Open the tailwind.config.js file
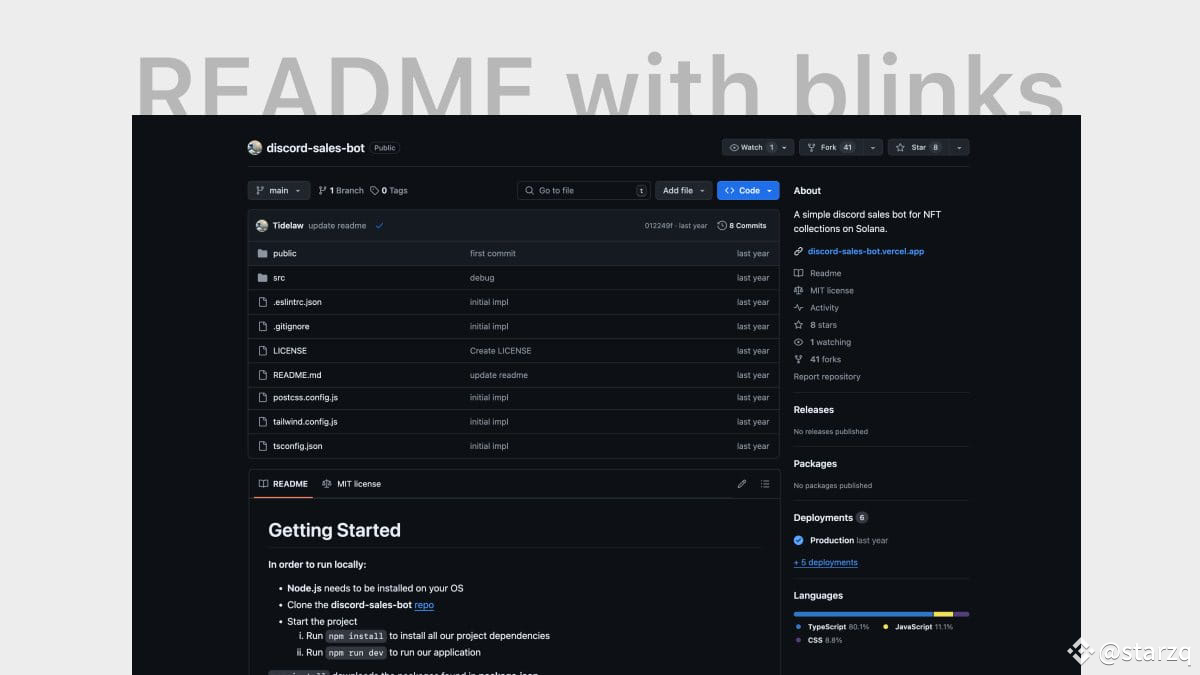The width and height of the screenshot is (1200, 675). click(x=305, y=422)
